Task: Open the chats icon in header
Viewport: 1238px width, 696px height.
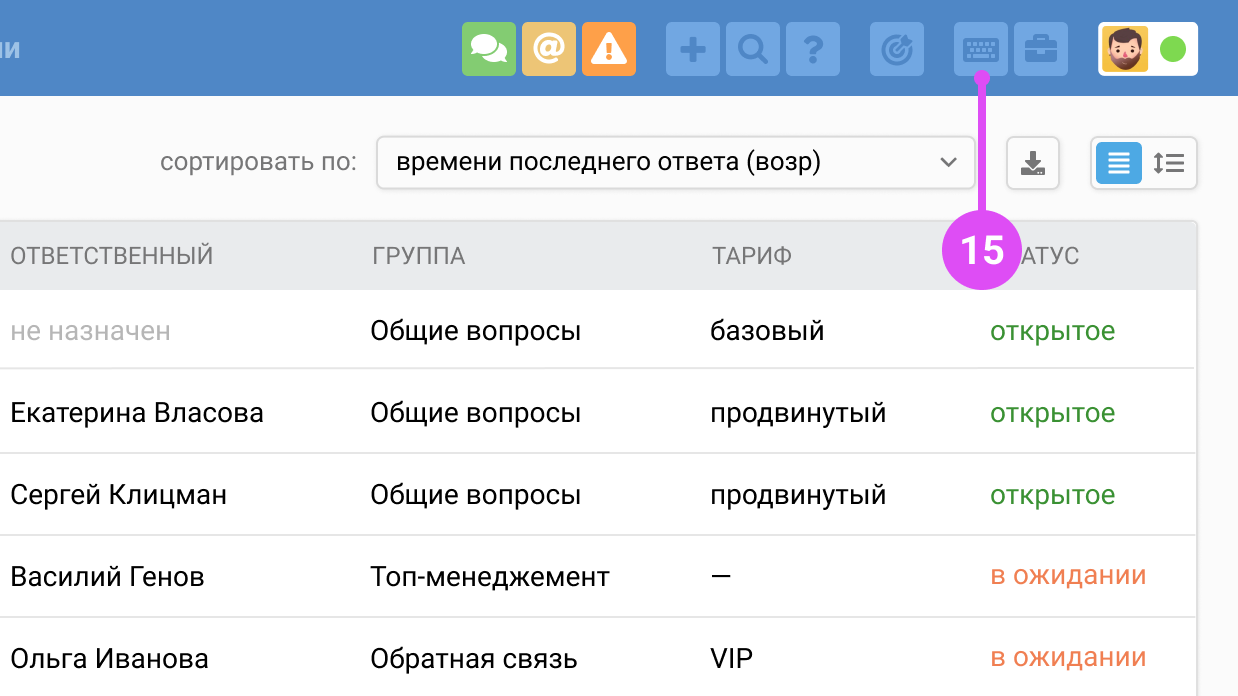Action: [488, 49]
